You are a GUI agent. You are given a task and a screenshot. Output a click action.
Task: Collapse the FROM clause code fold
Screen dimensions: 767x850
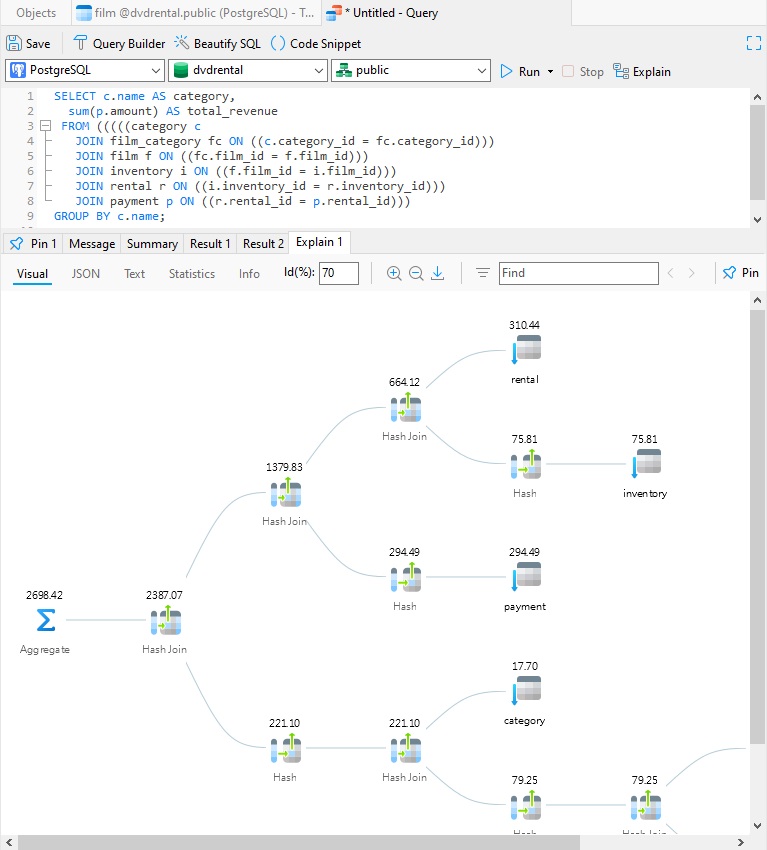46,126
